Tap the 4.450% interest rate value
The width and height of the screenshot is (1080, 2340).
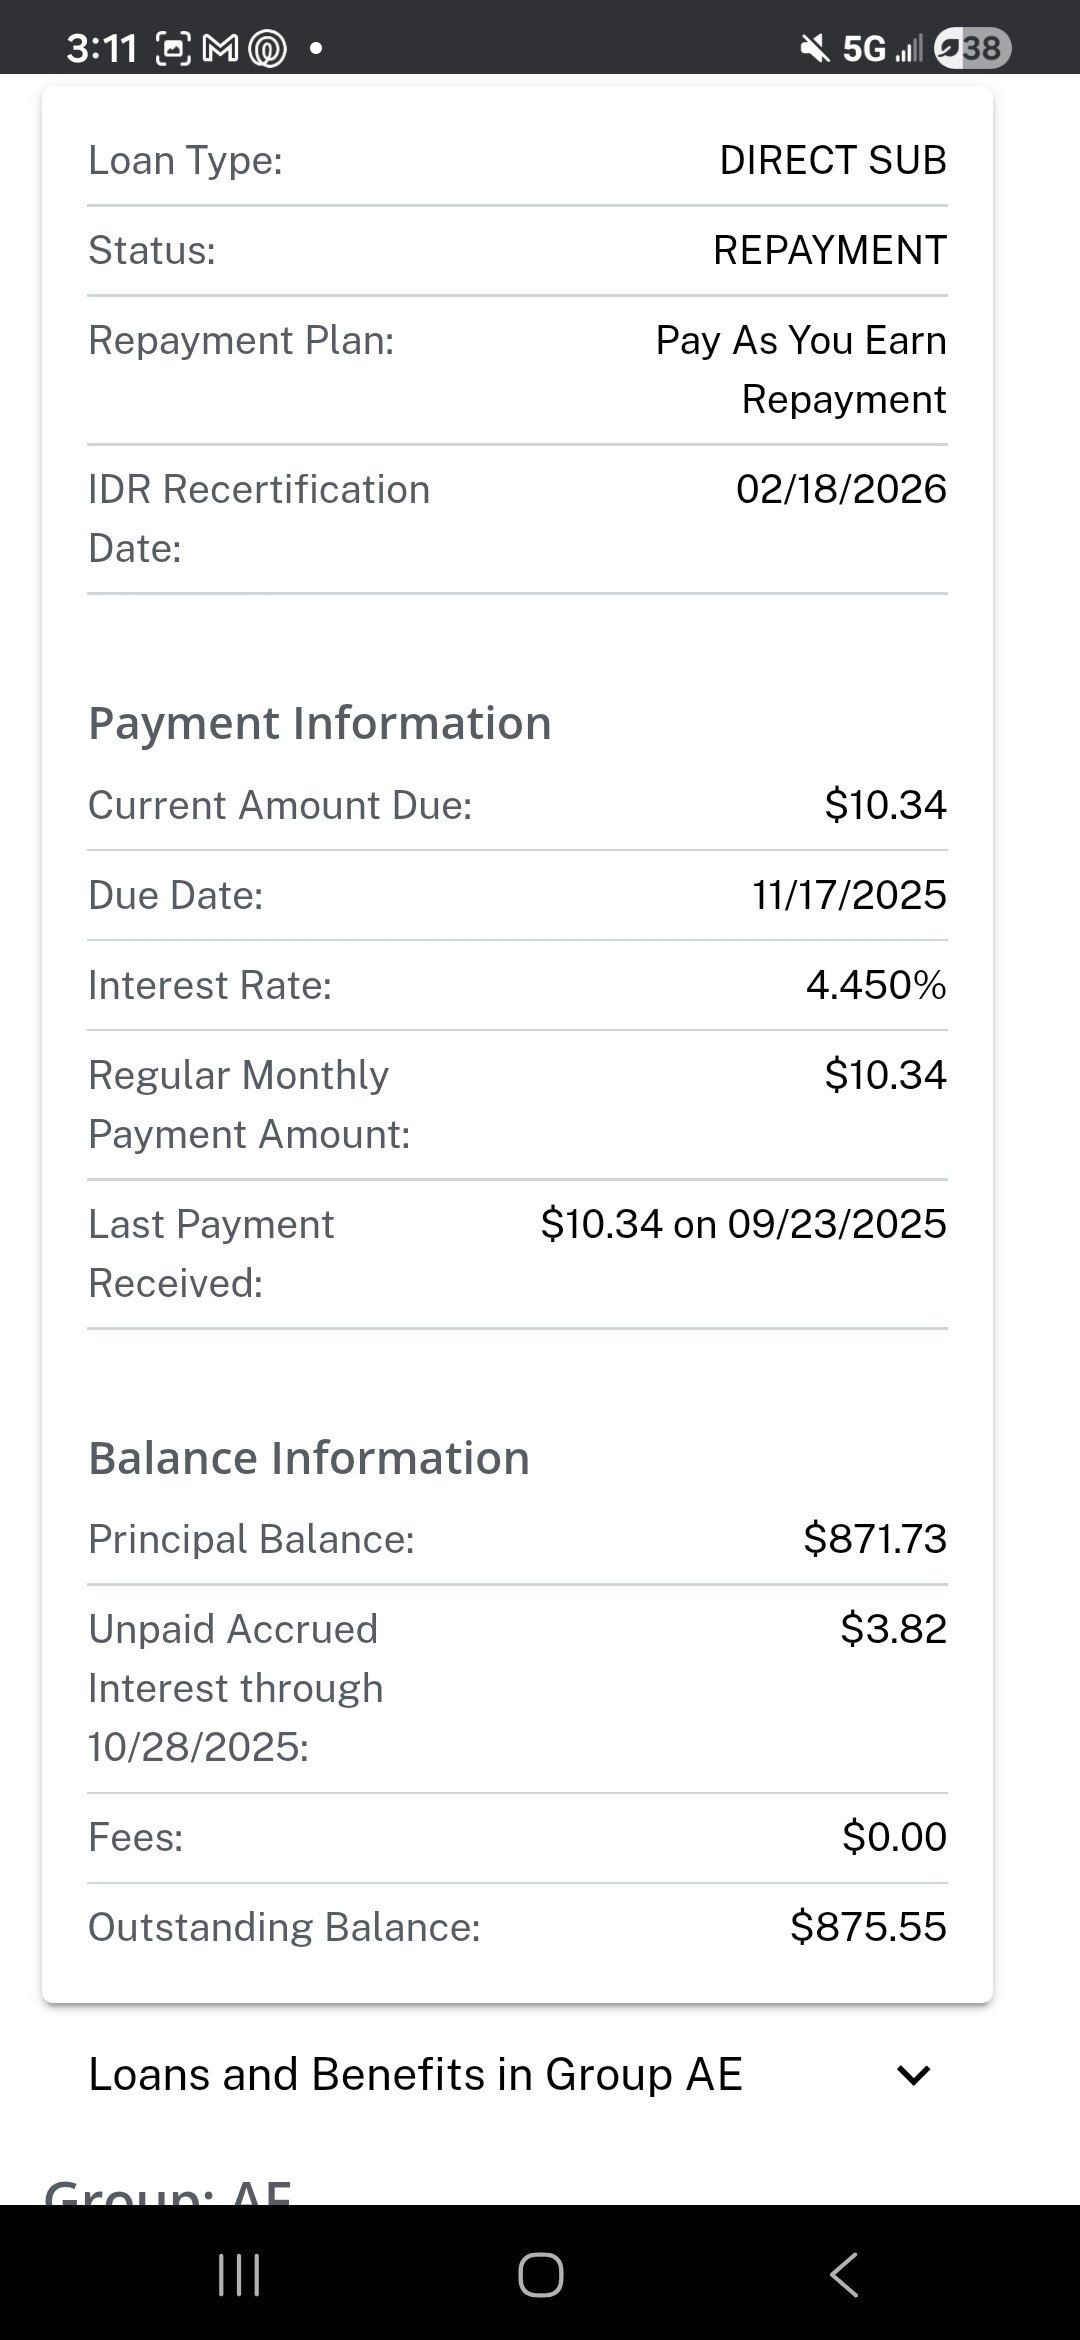pos(876,985)
